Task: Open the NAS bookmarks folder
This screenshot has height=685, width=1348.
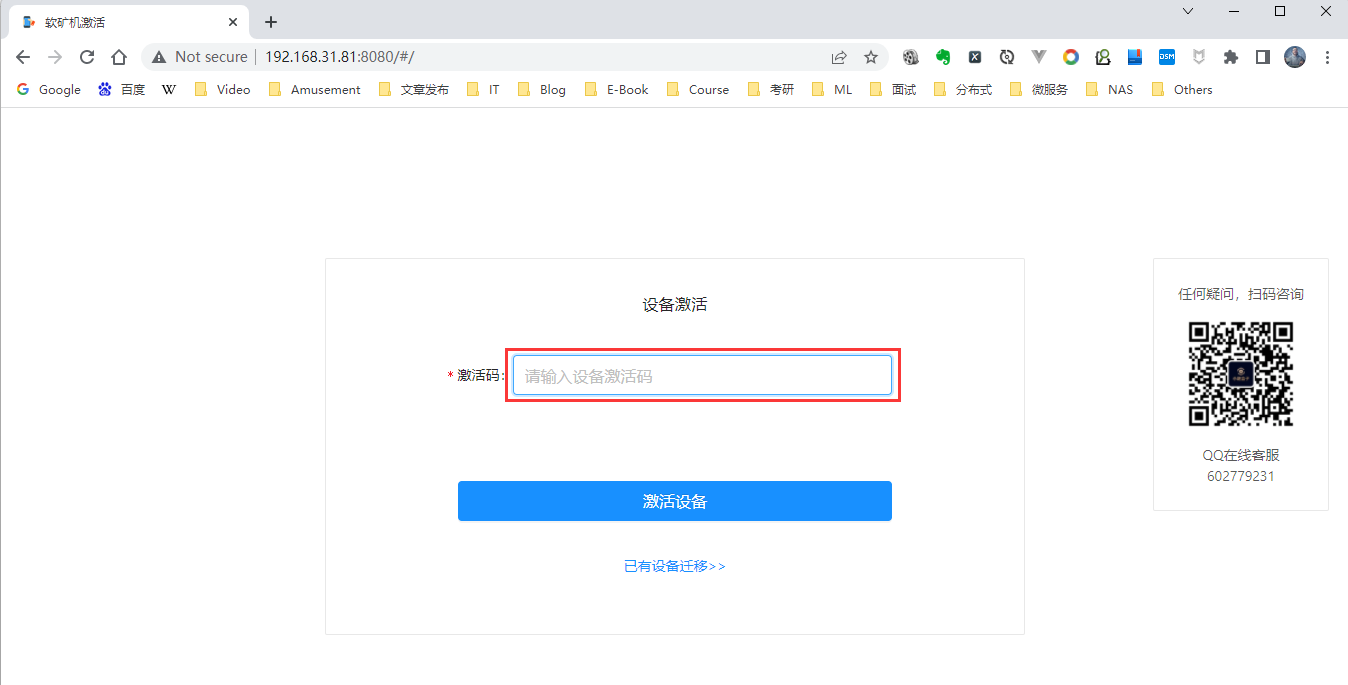Action: (x=1110, y=89)
